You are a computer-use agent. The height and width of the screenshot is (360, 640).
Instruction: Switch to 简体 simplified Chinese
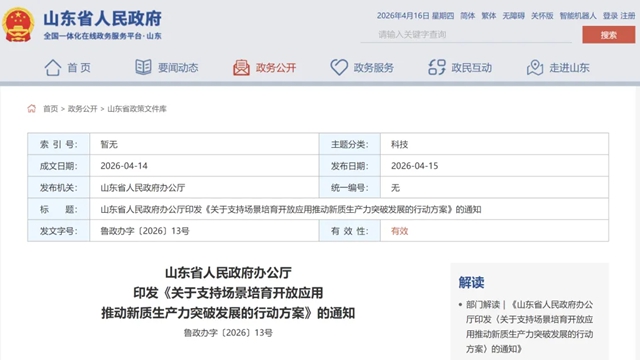pyautogui.click(x=468, y=16)
